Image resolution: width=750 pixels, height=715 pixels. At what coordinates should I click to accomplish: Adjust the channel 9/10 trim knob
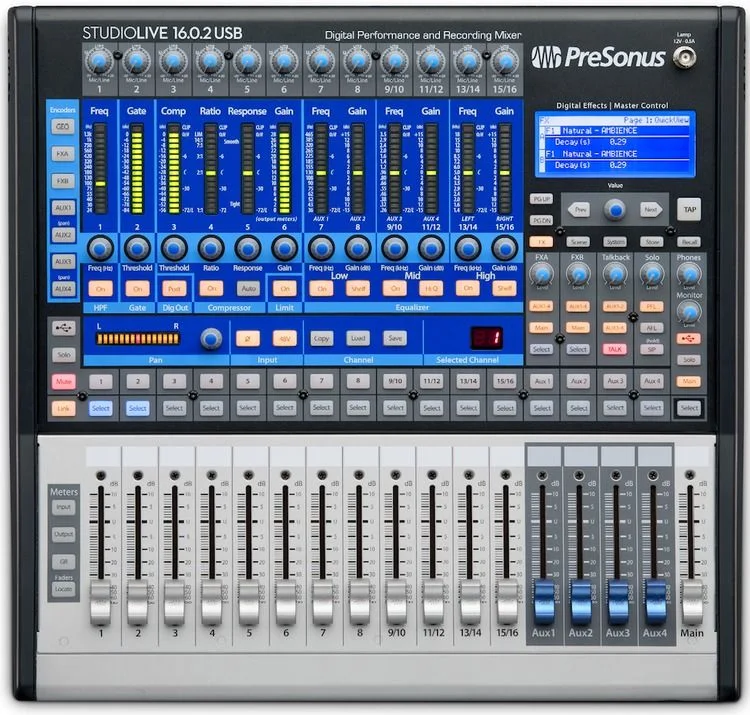pyautogui.click(x=394, y=61)
